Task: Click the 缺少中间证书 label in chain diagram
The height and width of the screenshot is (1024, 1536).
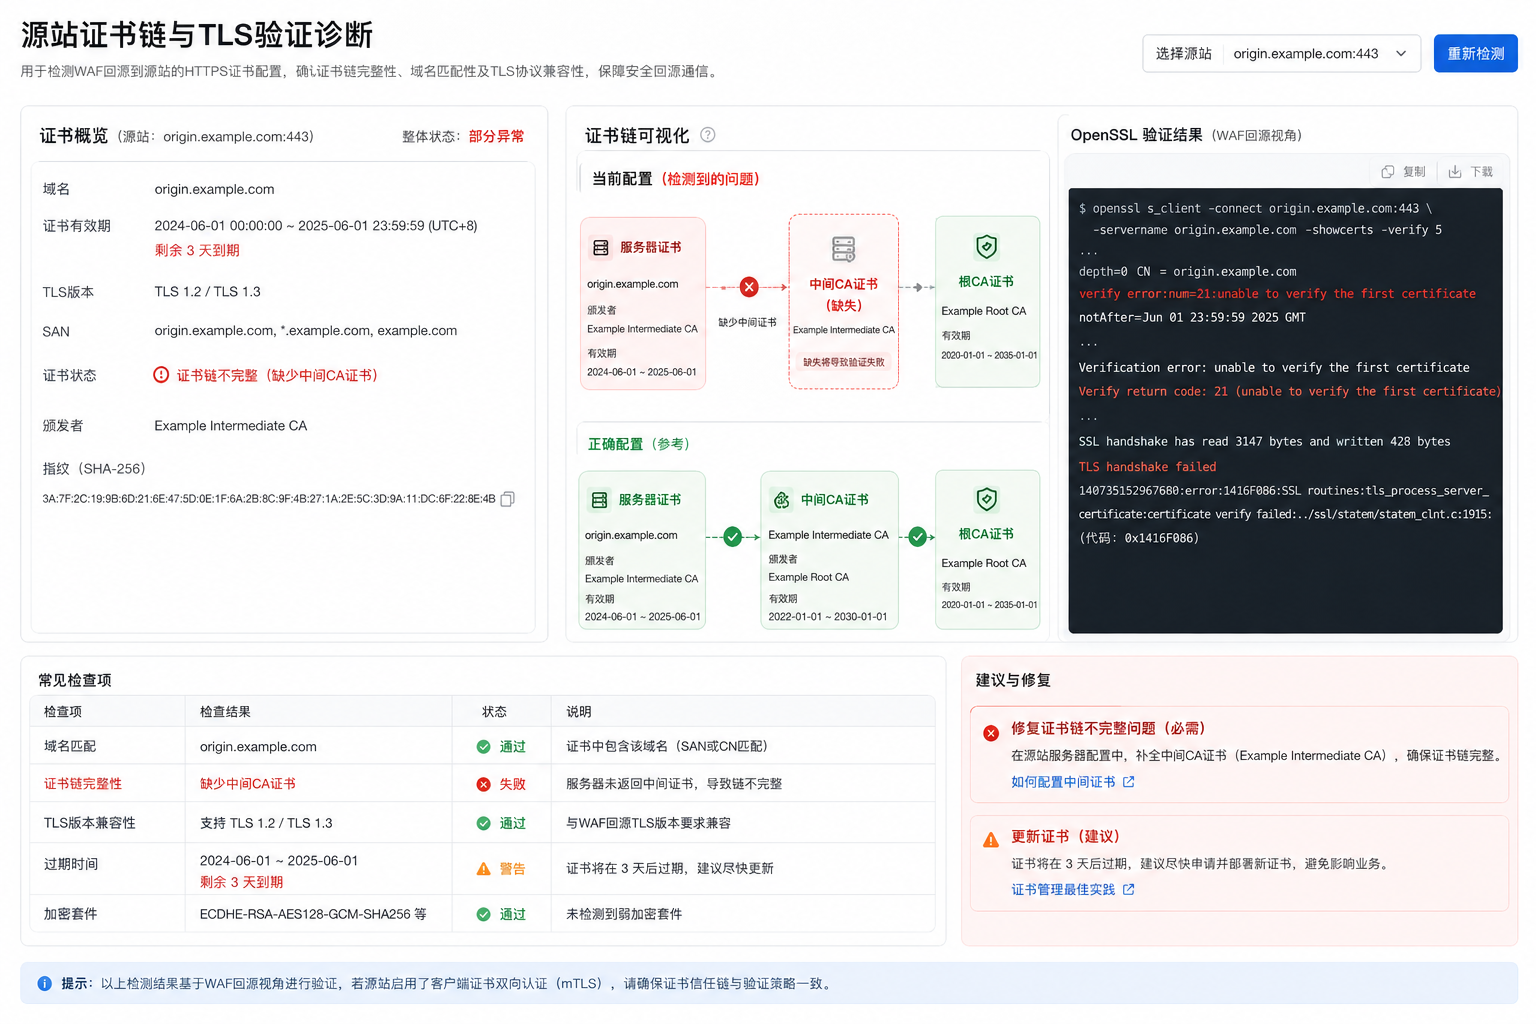Action: click(x=747, y=322)
